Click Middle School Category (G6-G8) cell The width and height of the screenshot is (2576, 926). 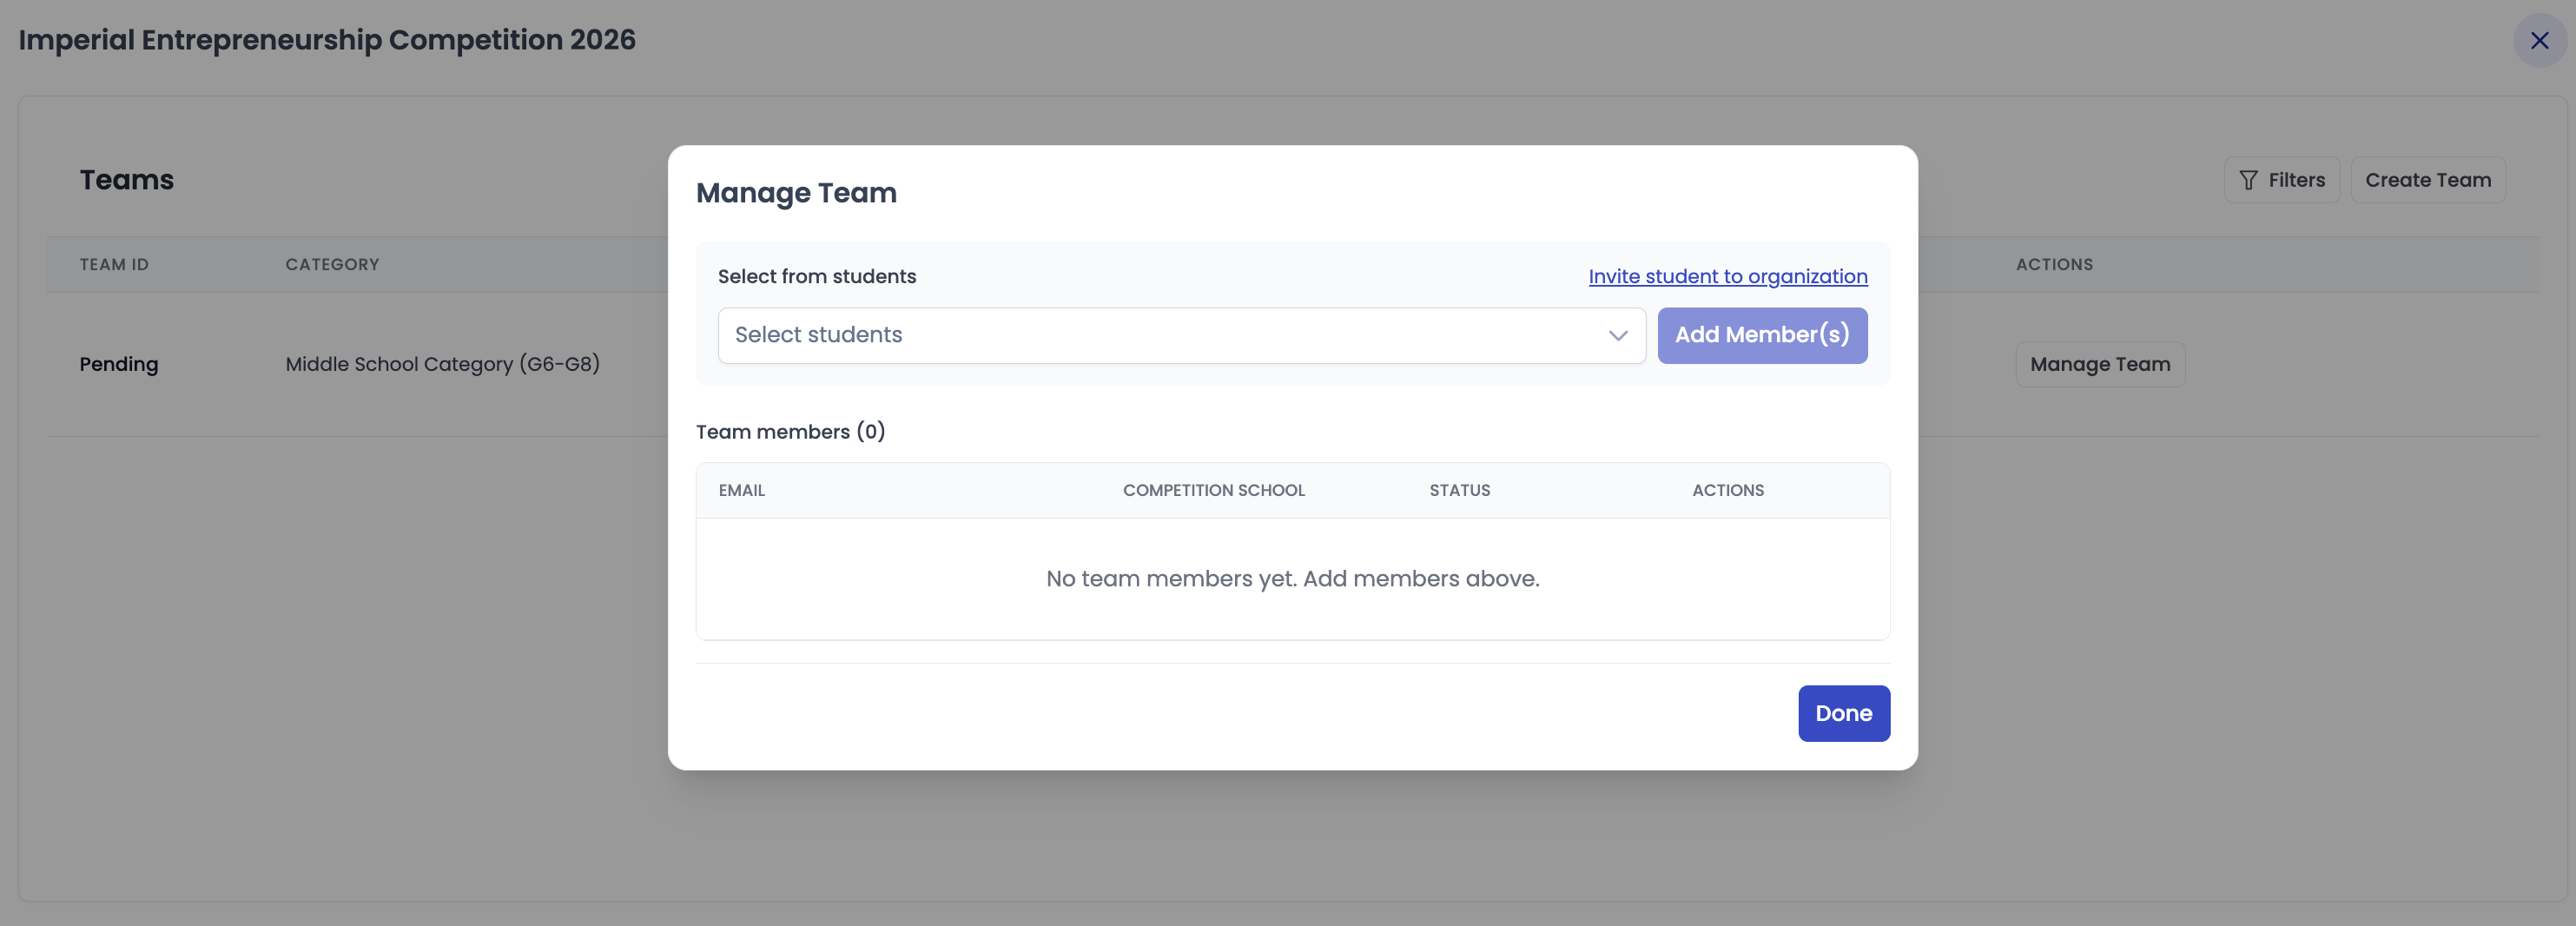point(442,365)
